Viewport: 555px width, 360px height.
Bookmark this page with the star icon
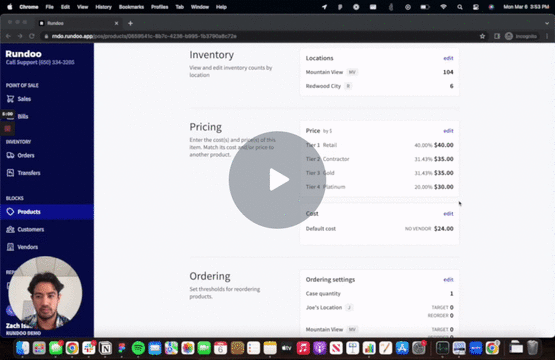[482, 36]
